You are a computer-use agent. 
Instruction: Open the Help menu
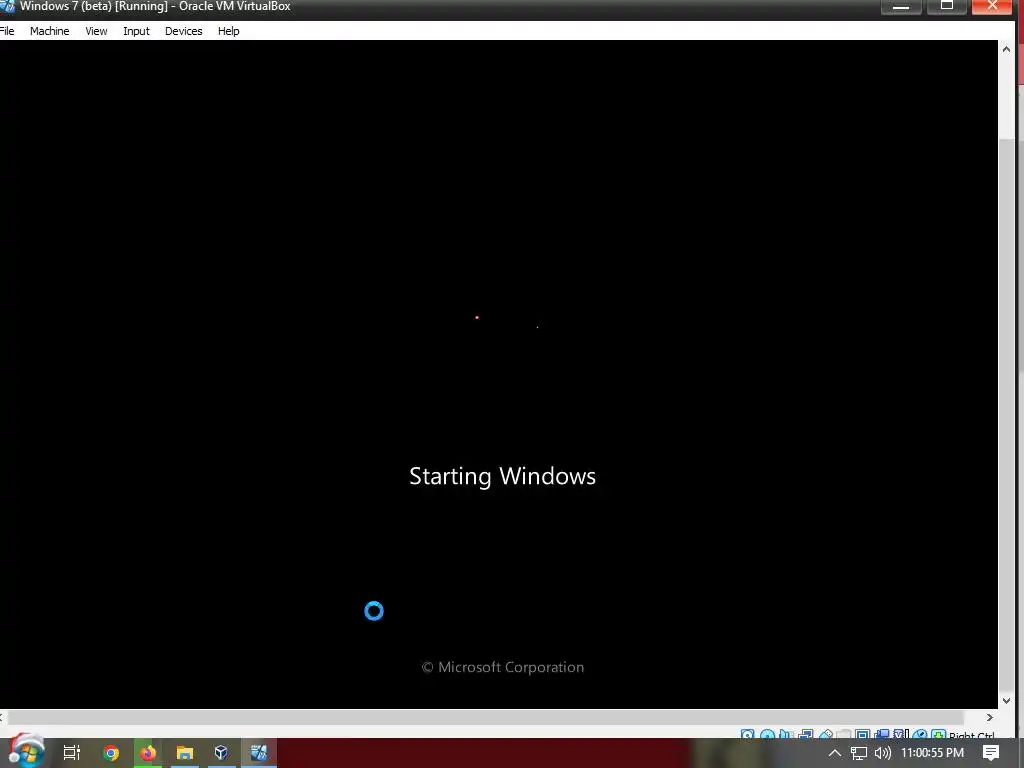click(x=229, y=31)
